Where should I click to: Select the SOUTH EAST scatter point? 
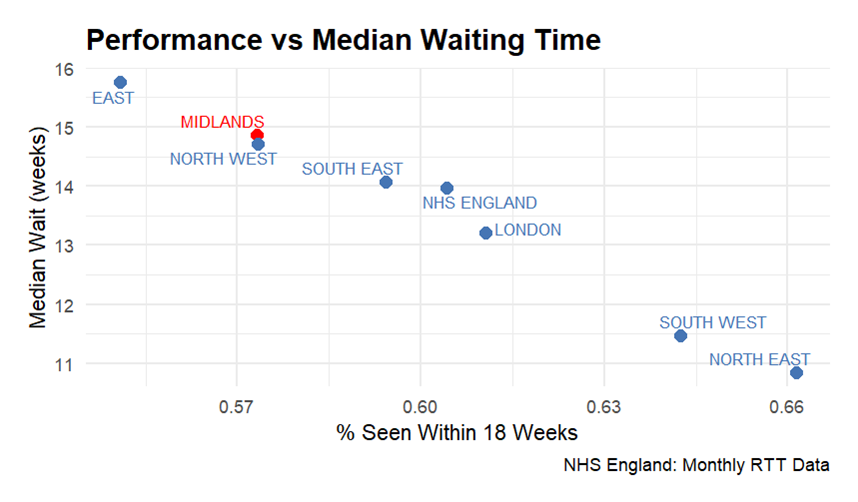386,182
